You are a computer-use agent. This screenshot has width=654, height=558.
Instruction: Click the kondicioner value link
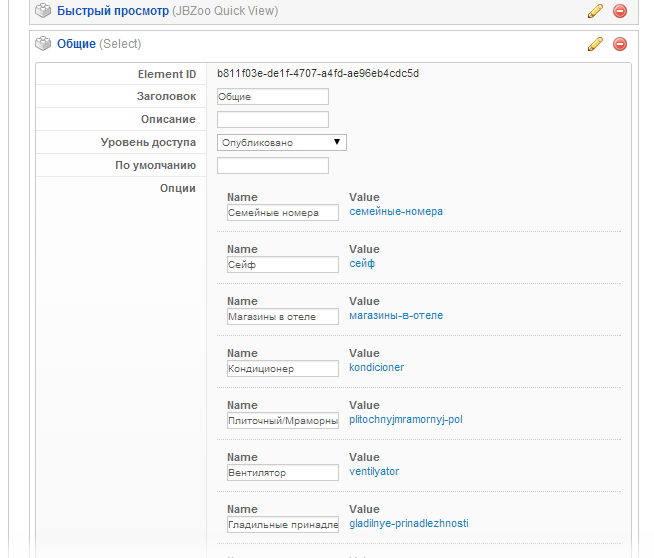pyautogui.click(x=376, y=368)
